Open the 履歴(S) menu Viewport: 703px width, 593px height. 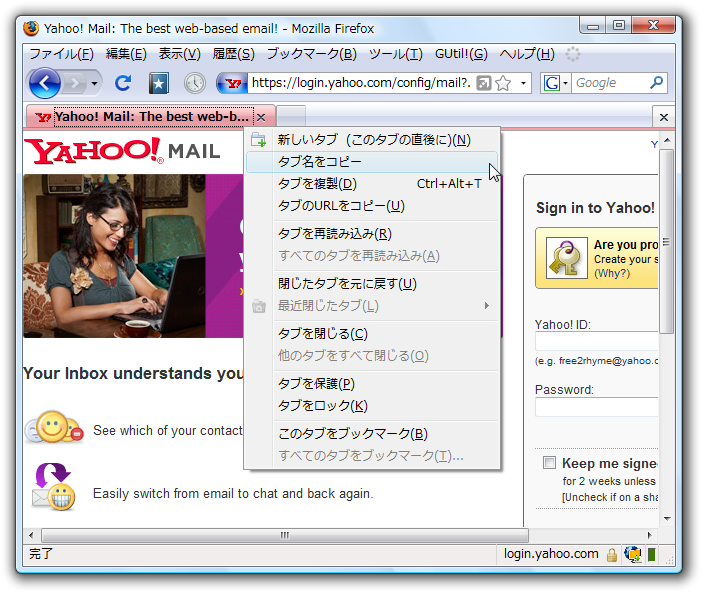(x=234, y=54)
